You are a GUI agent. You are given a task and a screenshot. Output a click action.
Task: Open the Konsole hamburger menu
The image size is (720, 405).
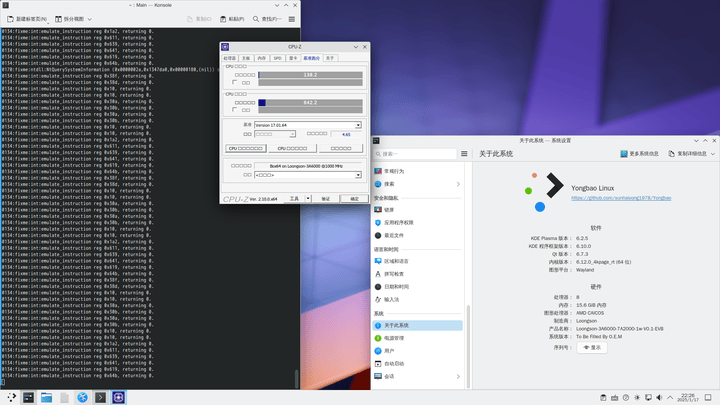(290, 18)
